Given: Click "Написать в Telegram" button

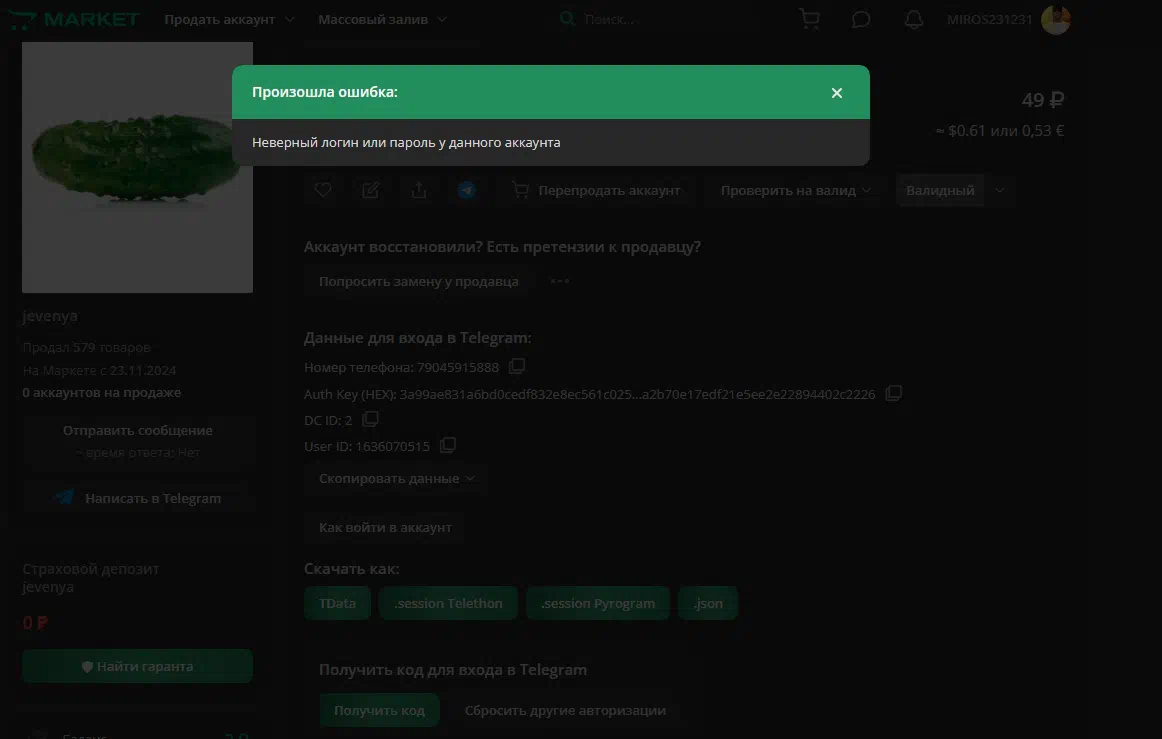Looking at the screenshot, I should tap(138, 498).
